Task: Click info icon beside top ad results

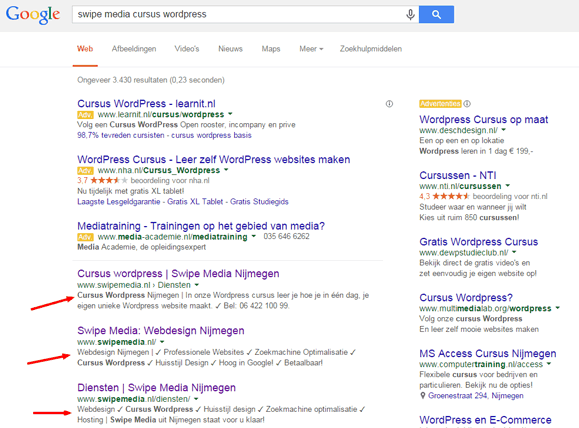Action: [x=389, y=104]
